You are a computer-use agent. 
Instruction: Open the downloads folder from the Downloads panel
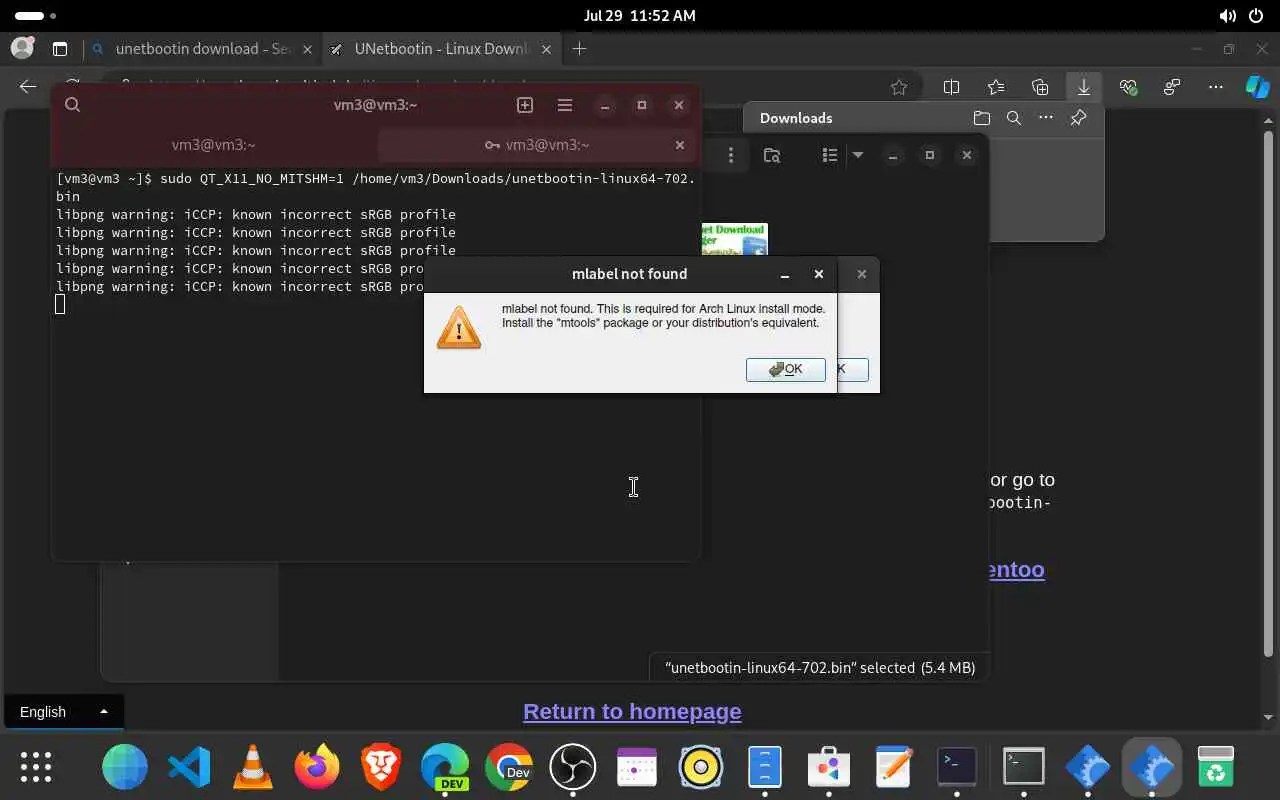coord(981,118)
